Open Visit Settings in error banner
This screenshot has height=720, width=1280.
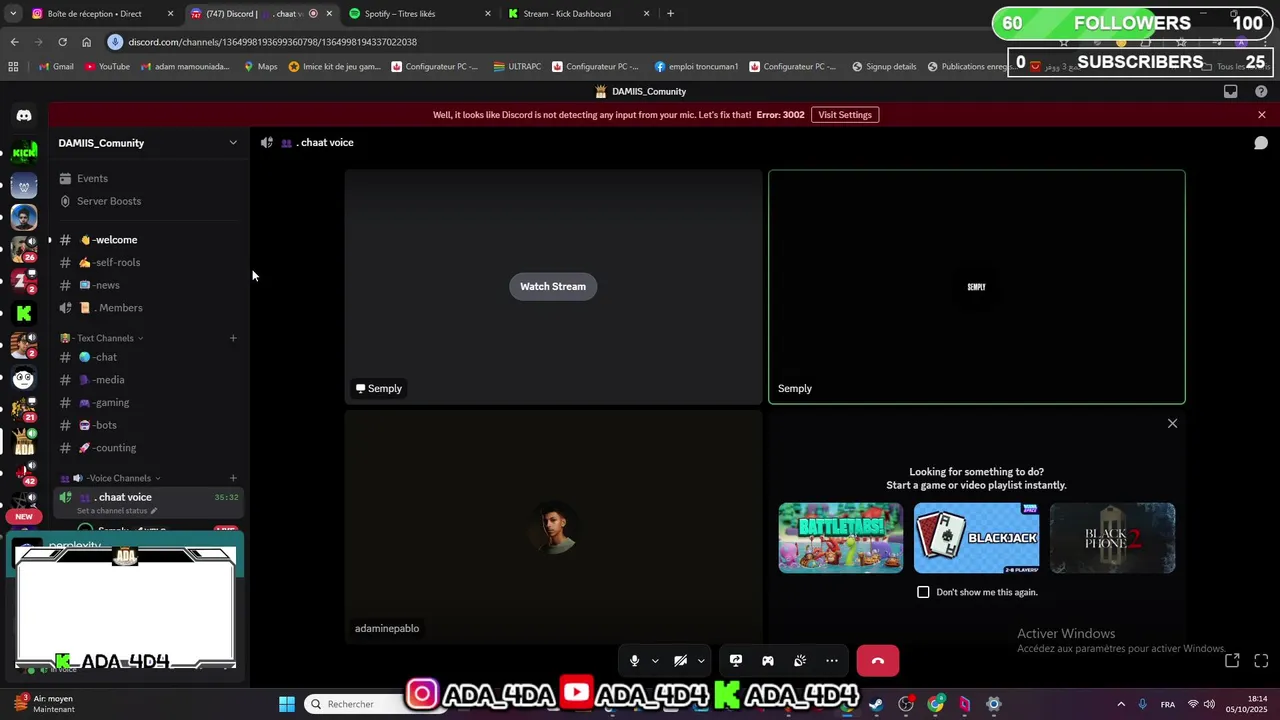(845, 115)
